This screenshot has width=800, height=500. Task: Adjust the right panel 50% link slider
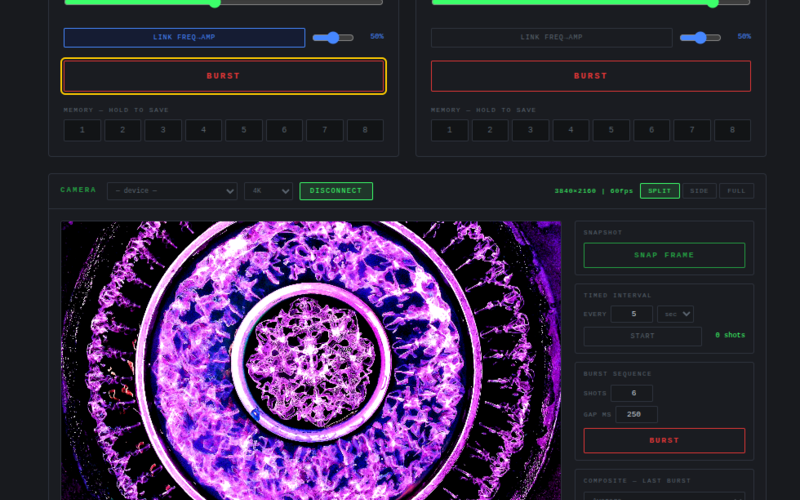coord(701,38)
